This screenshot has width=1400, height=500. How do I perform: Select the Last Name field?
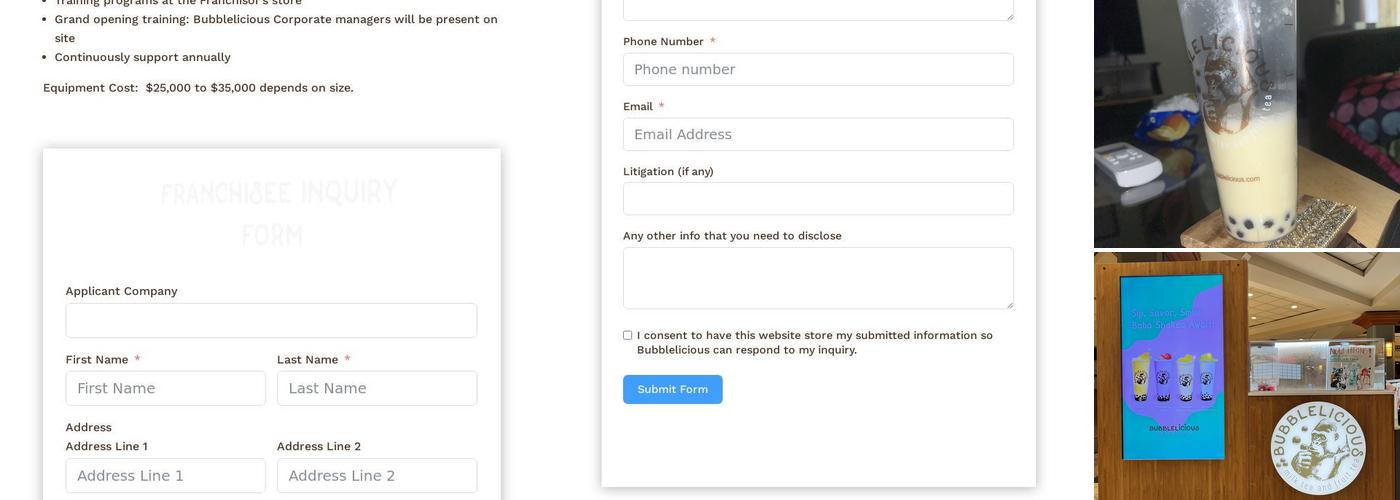377,388
